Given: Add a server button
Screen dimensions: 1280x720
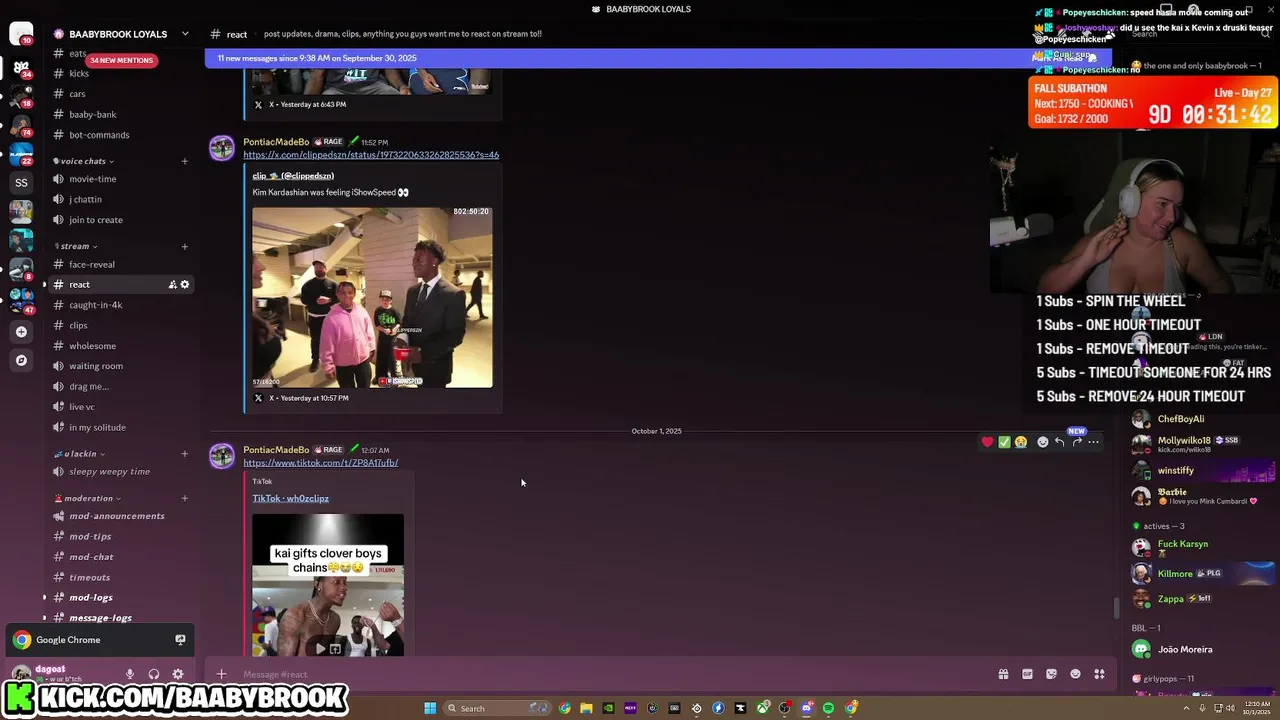Looking at the screenshot, I should click(21, 331).
